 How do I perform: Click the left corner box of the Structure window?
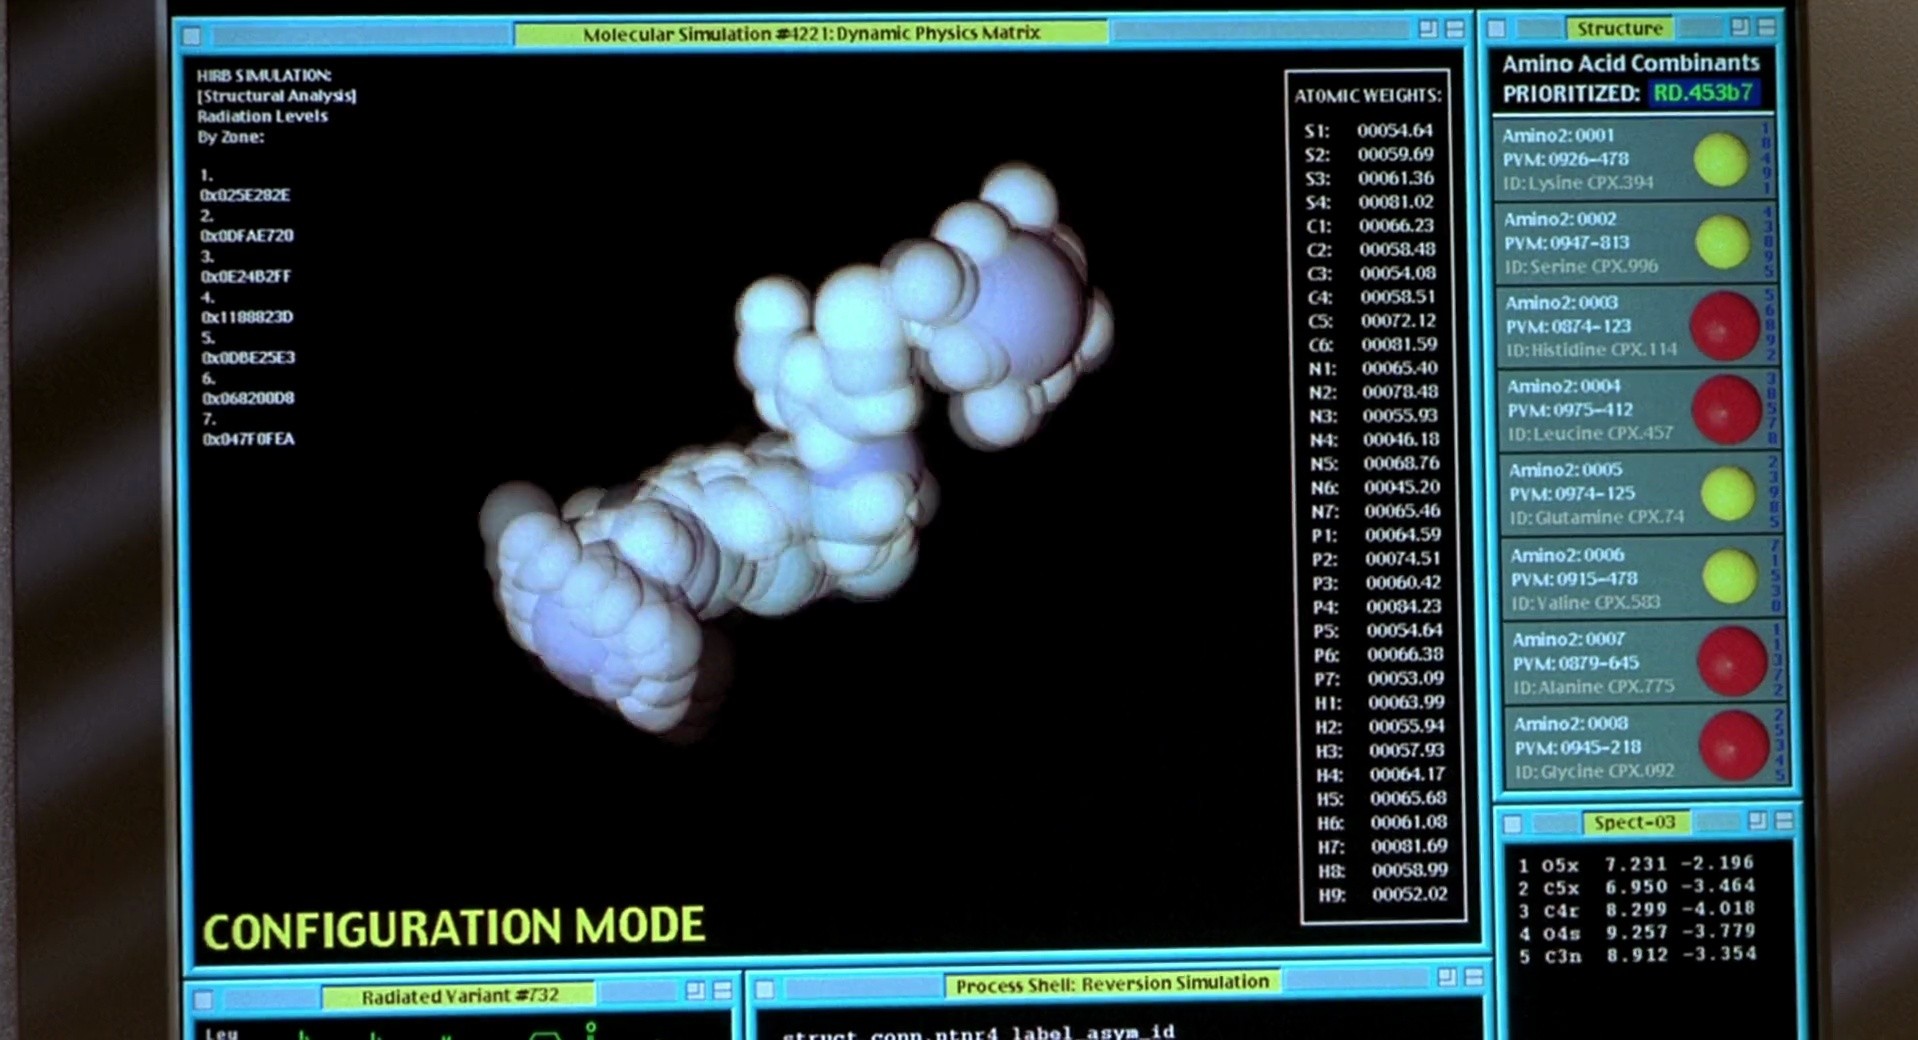click(1496, 29)
